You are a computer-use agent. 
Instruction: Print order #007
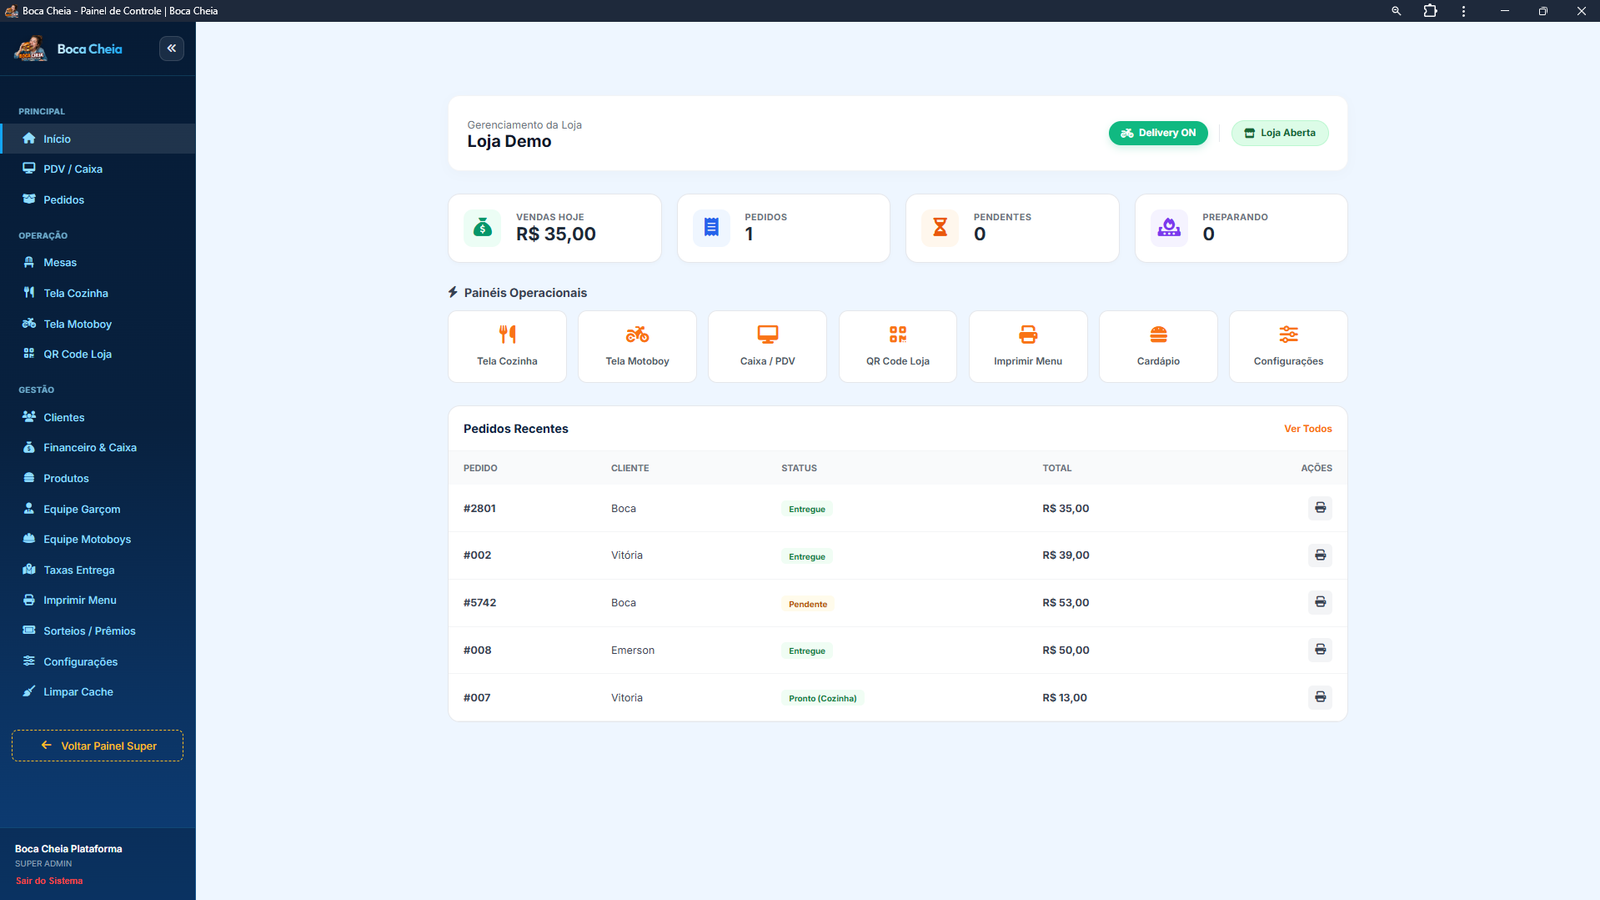click(x=1320, y=697)
